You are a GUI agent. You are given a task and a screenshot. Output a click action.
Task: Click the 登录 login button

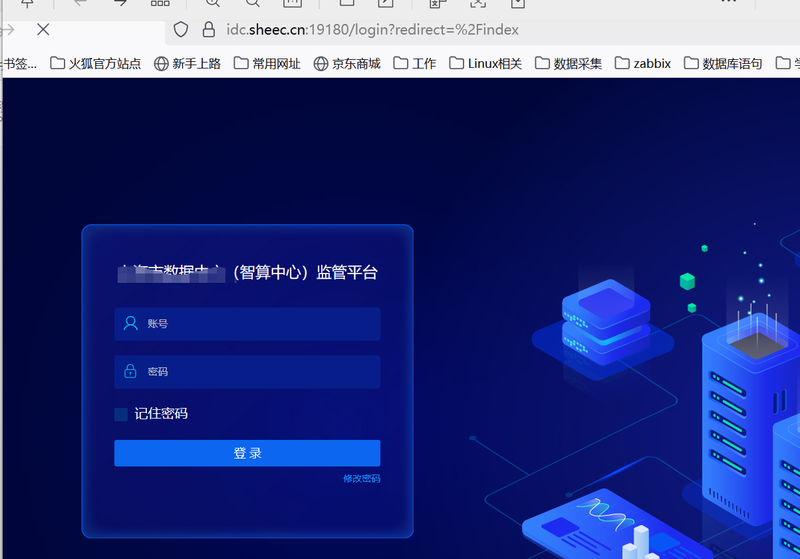tap(247, 453)
